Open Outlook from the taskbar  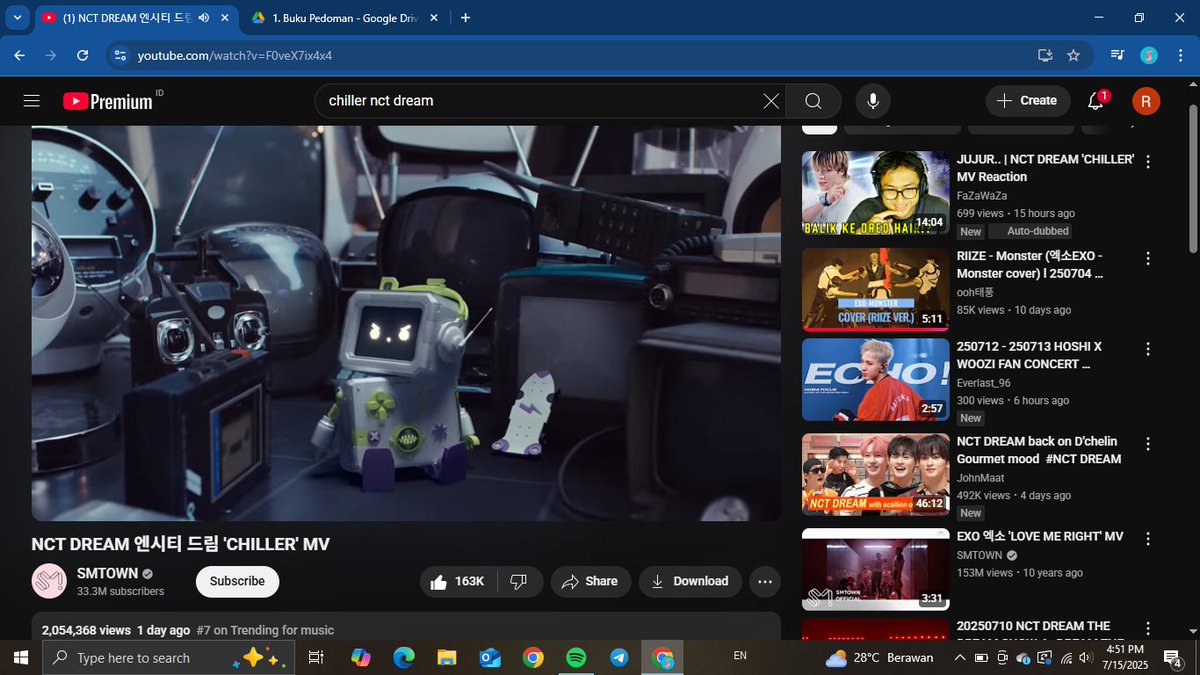(x=490, y=657)
